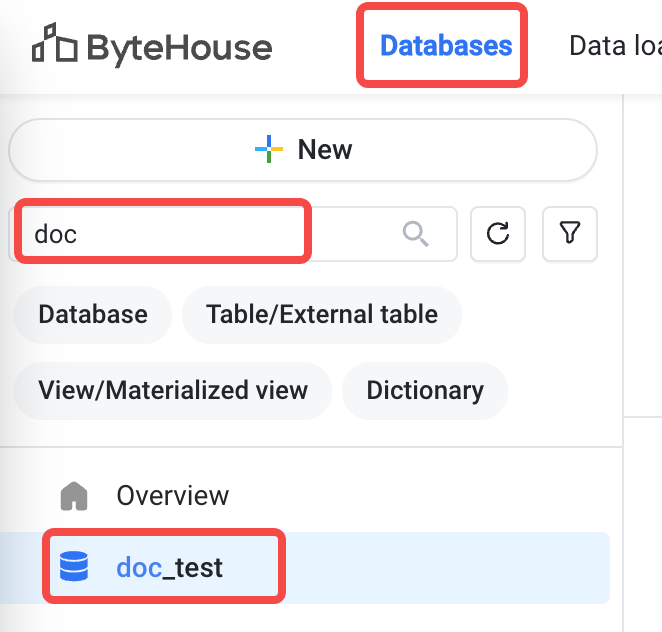
Task: Click the ByteHouse wordmark text
Action: point(179,49)
